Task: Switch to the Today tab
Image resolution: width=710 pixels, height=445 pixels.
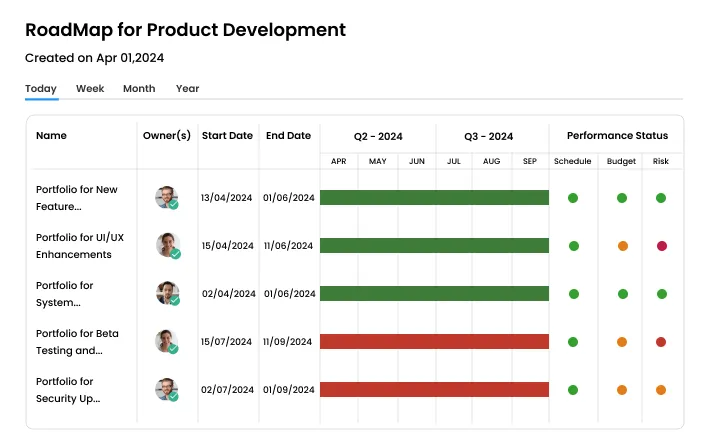Action: point(41,89)
